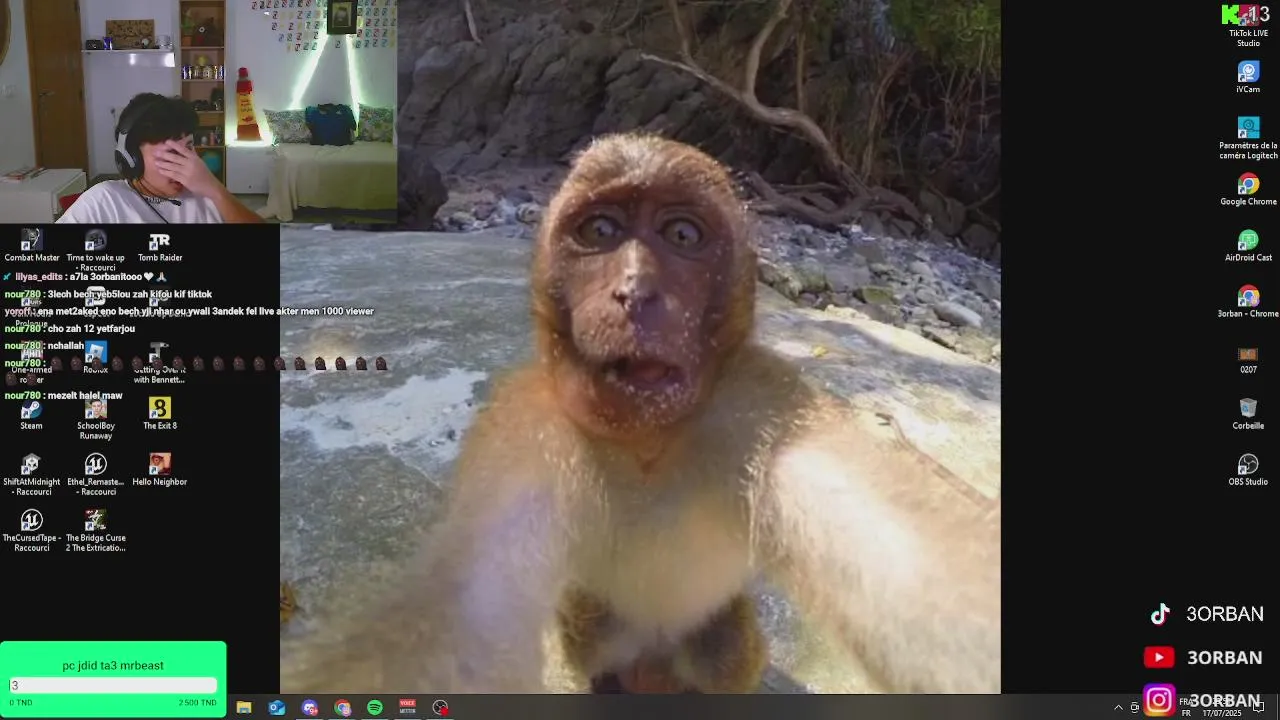Click the donation goal progress bar
The height and width of the screenshot is (720, 1280).
(x=113, y=685)
